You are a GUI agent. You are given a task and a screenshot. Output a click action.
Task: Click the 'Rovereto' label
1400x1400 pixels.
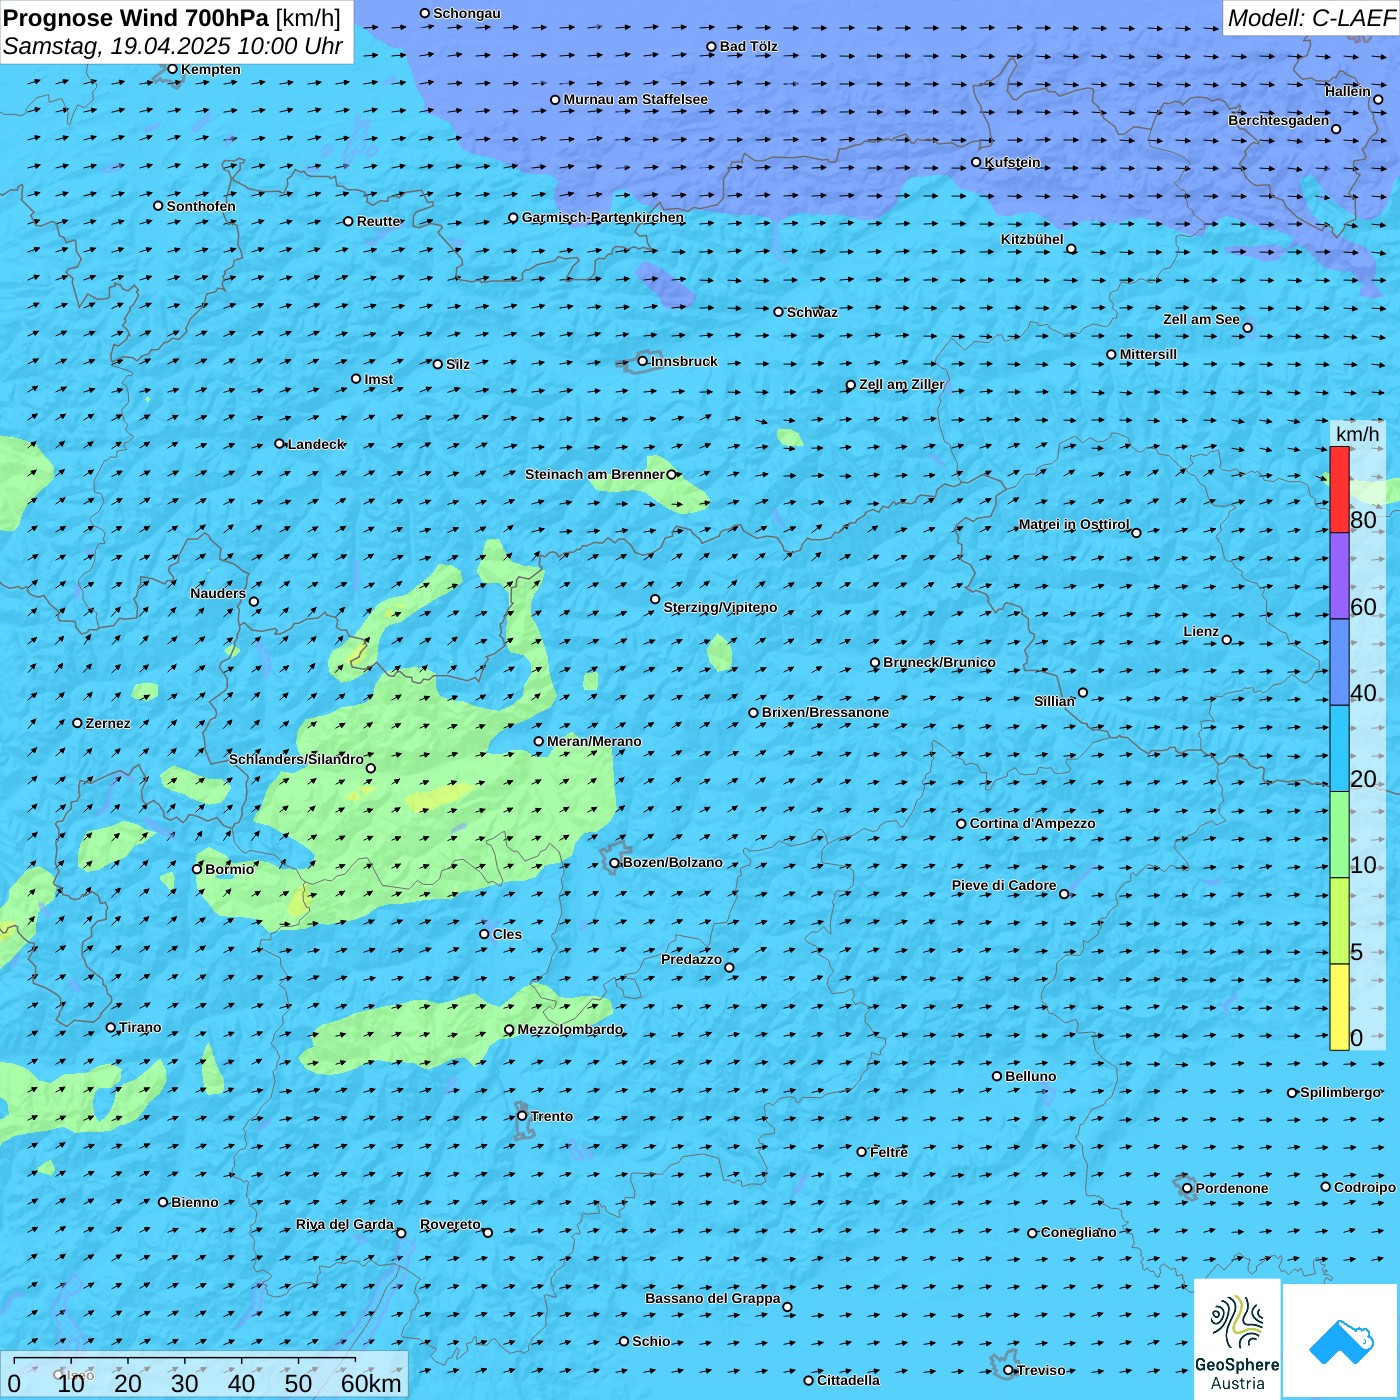point(450,1224)
